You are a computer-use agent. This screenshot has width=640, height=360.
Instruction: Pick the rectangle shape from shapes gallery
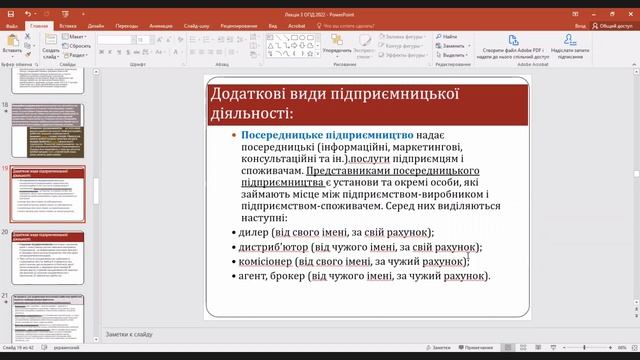pyautogui.click(x=293, y=38)
